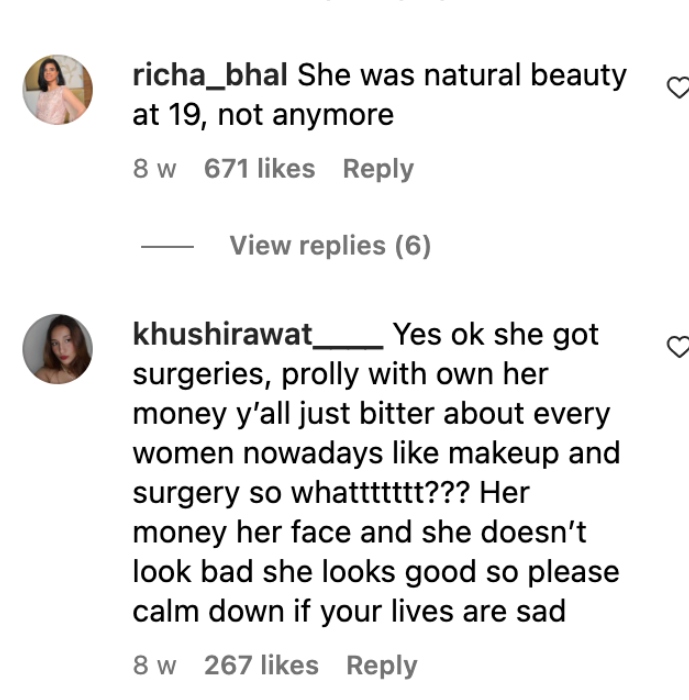Click the 8 w timestamp under khushirawat's comment
The image size is (689, 700).
[154, 665]
